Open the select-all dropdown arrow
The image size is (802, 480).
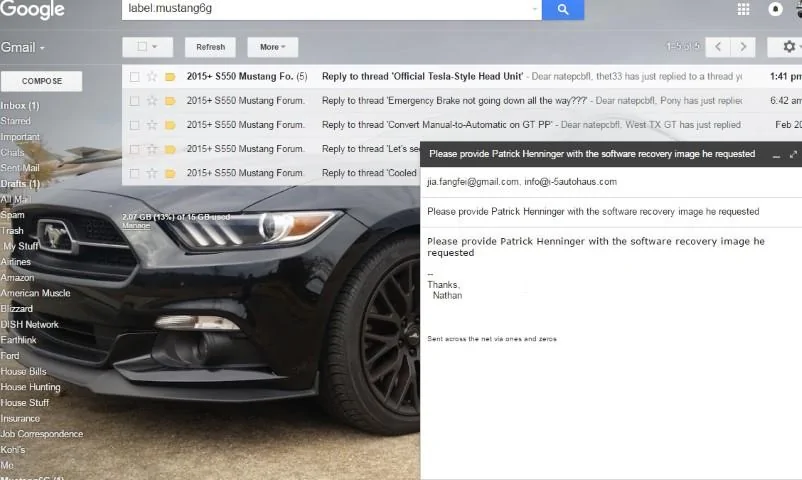click(155, 47)
